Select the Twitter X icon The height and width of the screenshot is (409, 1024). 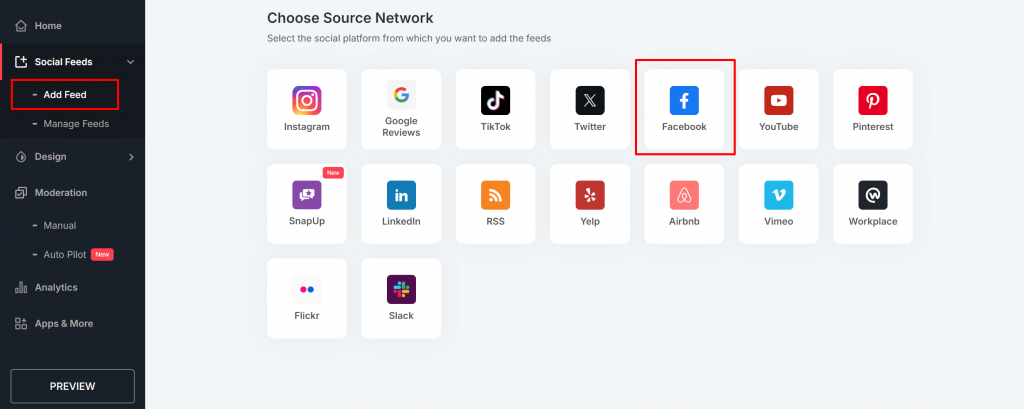[590, 100]
